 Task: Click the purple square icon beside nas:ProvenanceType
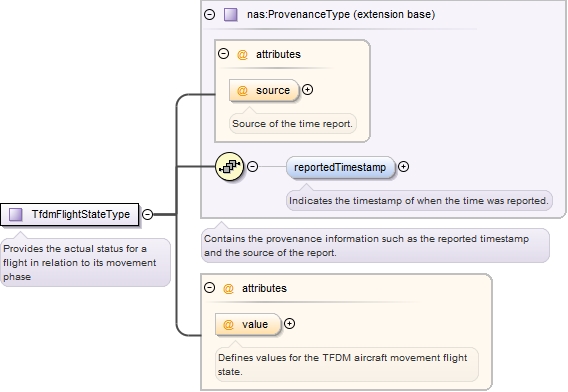tap(231, 14)
